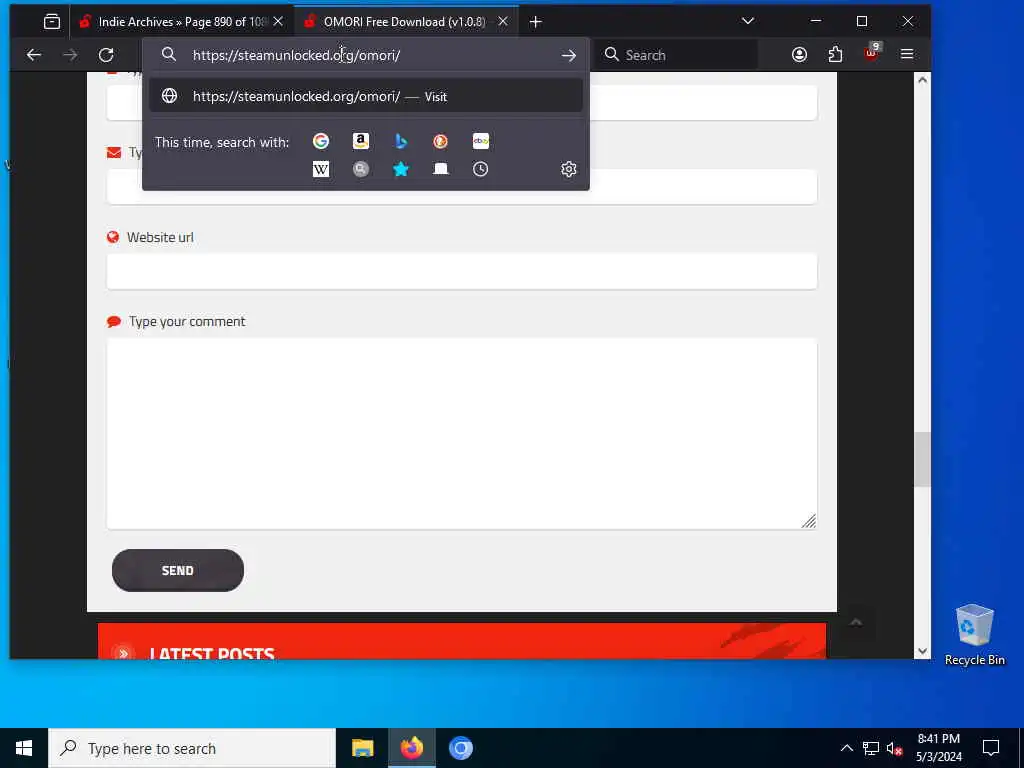This screenshot has height=768, width=1024.
Task: Open the extensions puzzle icon
Action: (x=835, y=55)
